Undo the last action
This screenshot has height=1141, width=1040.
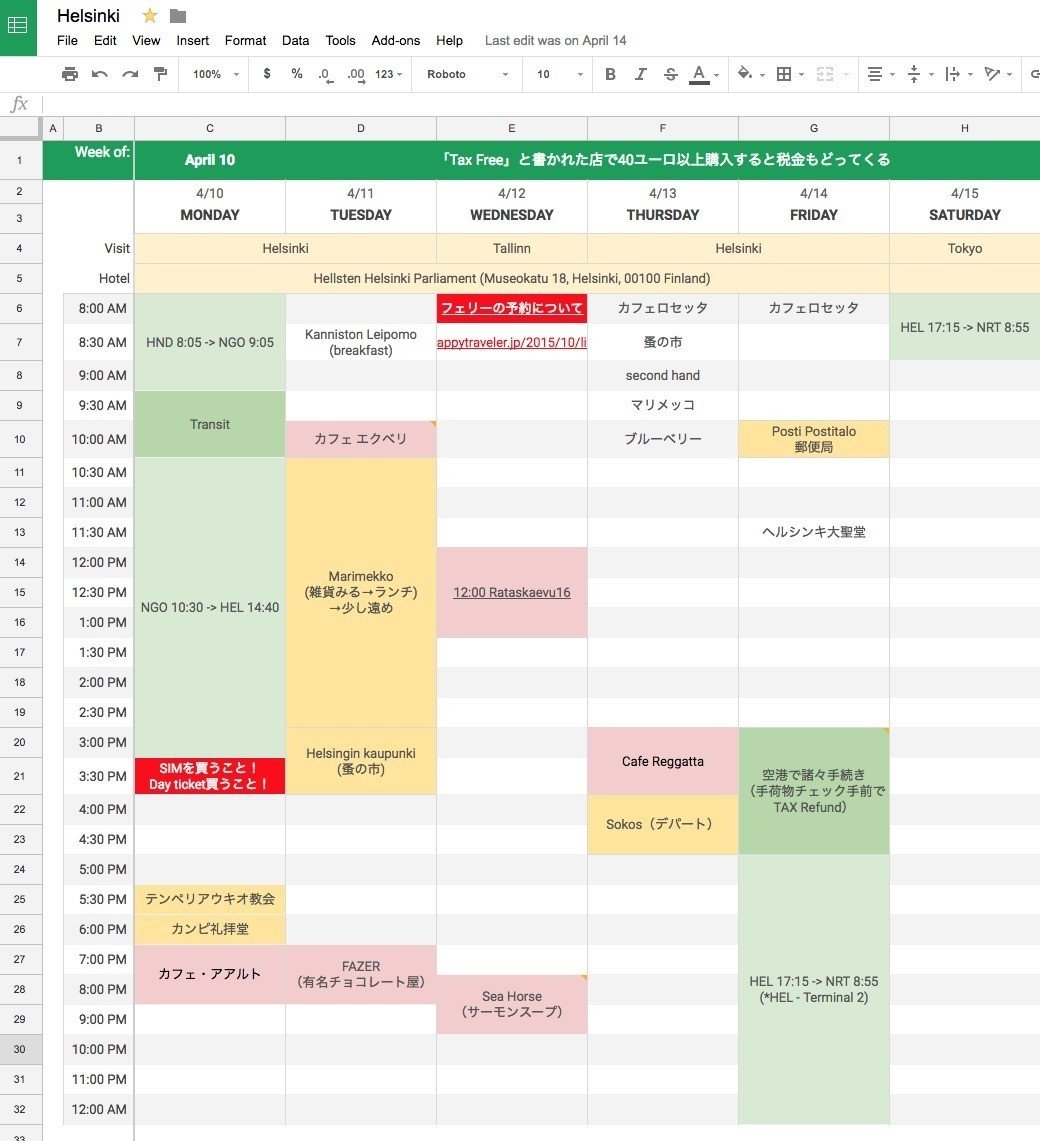tap(100, 74)
